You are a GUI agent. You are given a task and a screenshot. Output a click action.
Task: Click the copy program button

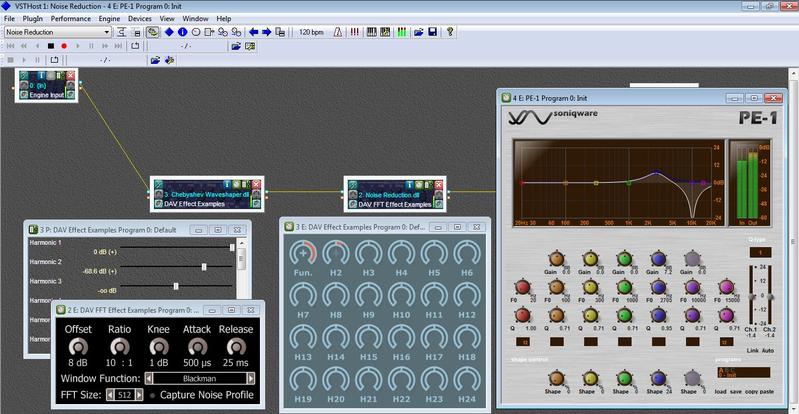point(752,392)
